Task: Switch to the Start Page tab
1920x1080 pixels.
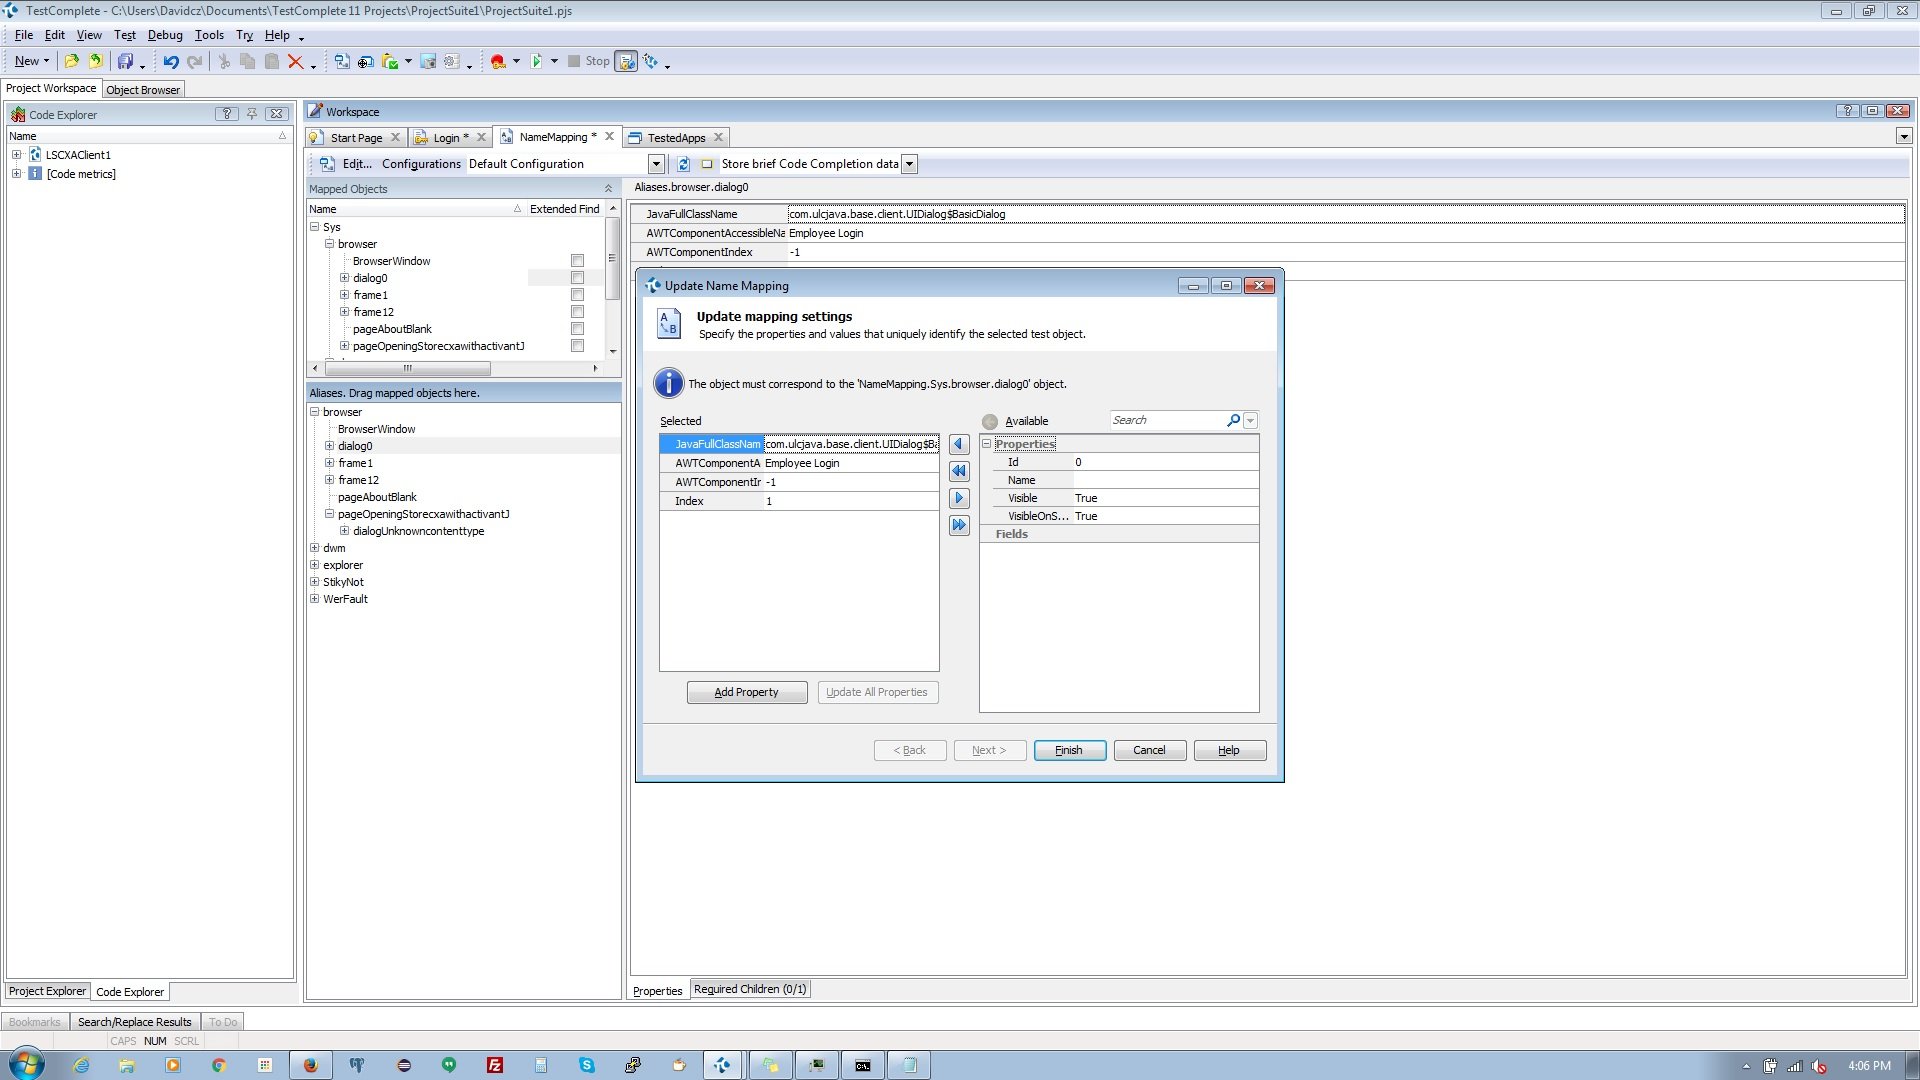Action: click(x=356, y=138)
